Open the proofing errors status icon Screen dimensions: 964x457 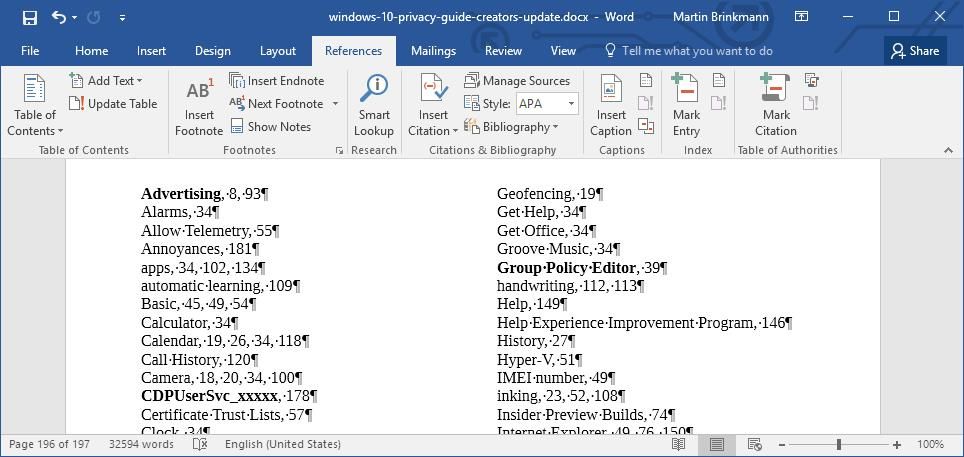(x=200, y=444)
